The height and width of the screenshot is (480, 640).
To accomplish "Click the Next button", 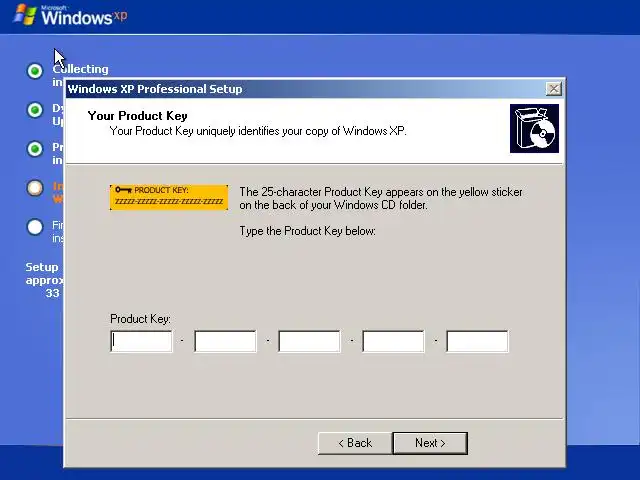I will (430, 443).
